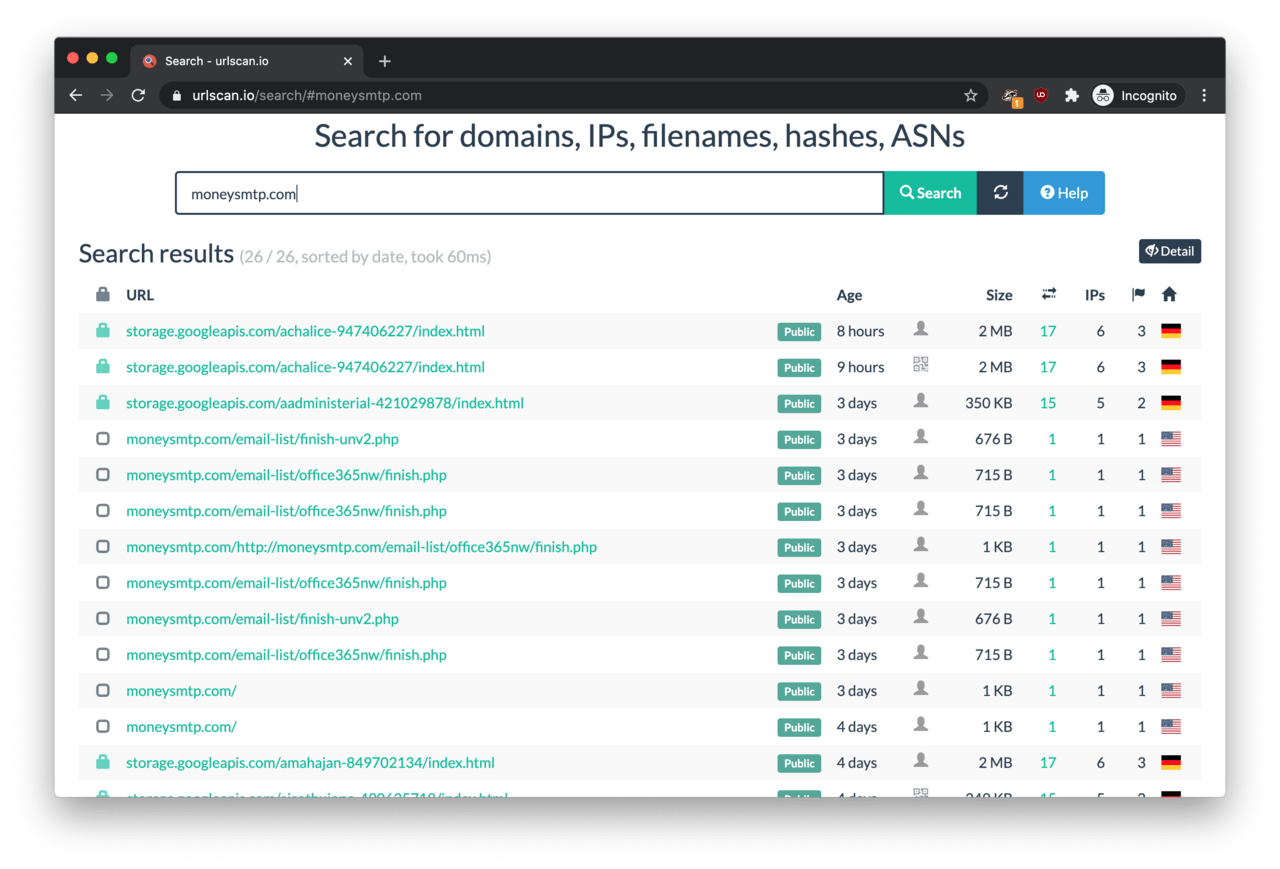Click the Public badge on the 8 hours row

pyautogui.click(x=799, y=332)
